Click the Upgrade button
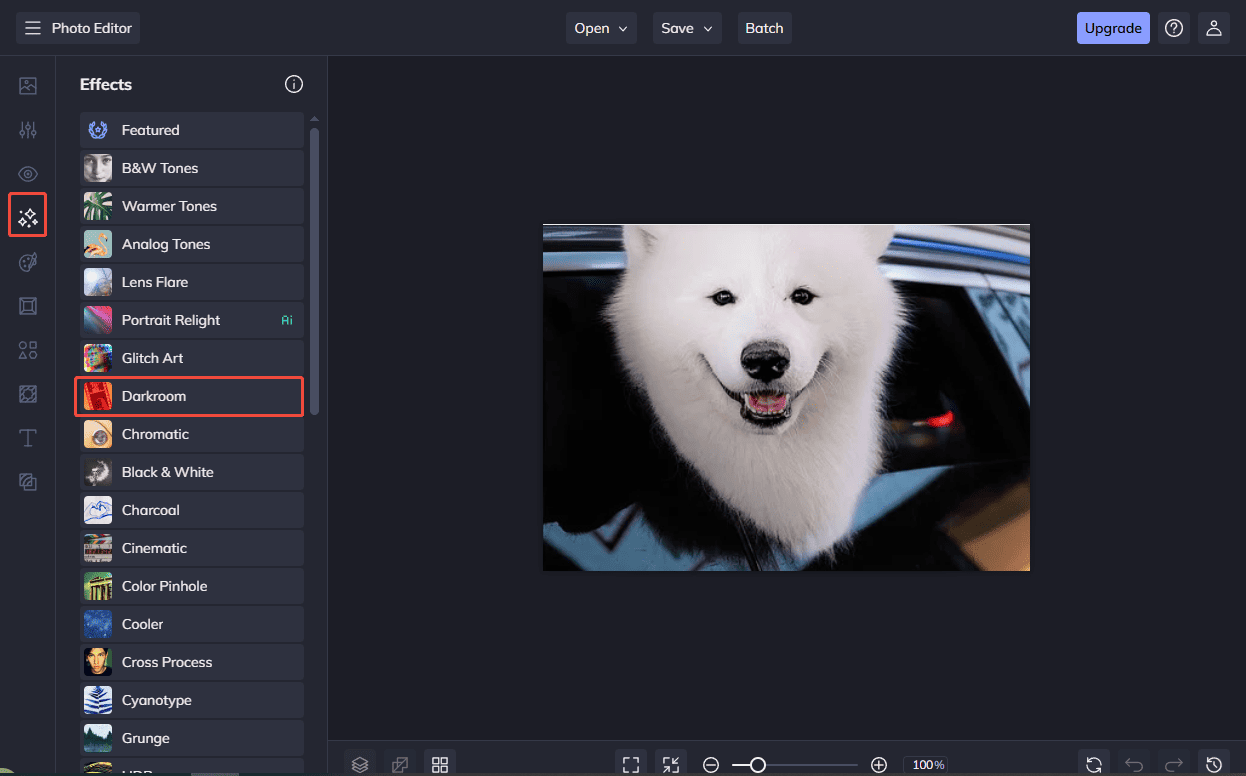Image resolution: width=1246 pixels, height=776 pixels. point(1113,28)
